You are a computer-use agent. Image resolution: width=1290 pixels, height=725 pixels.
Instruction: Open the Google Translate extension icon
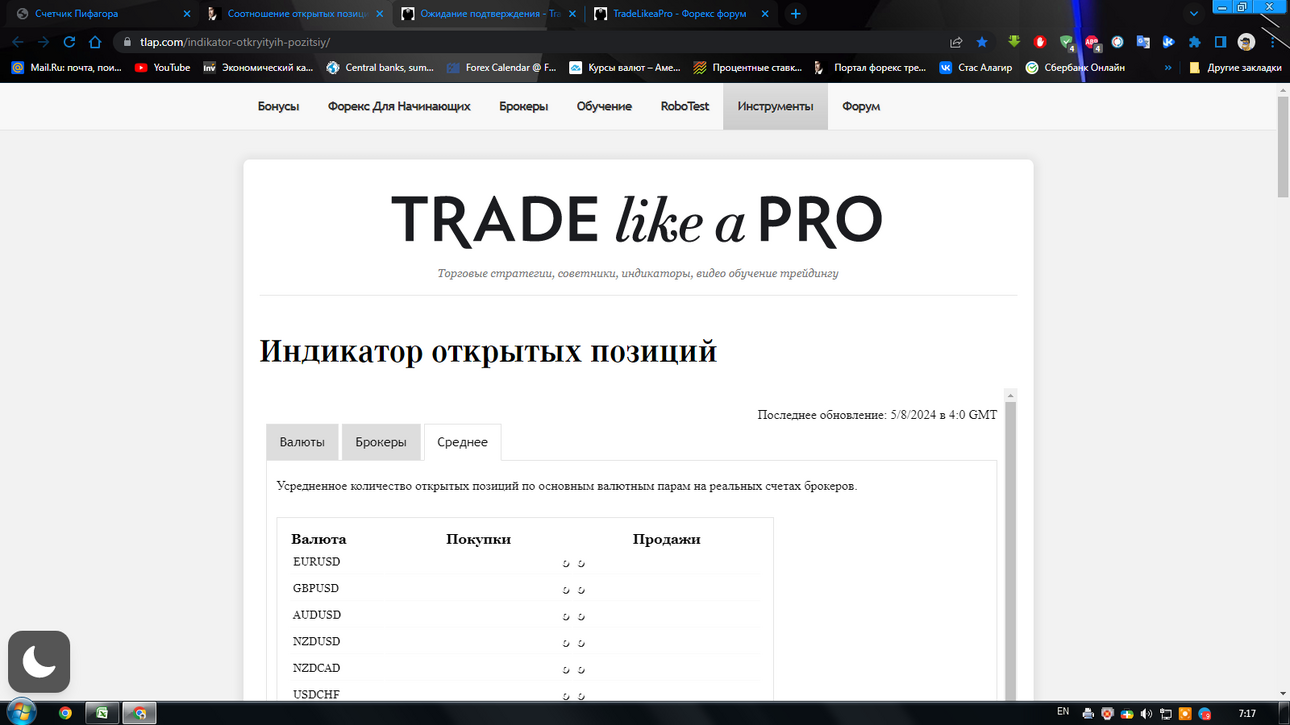pyautogui.click(x=1143, y=42)
